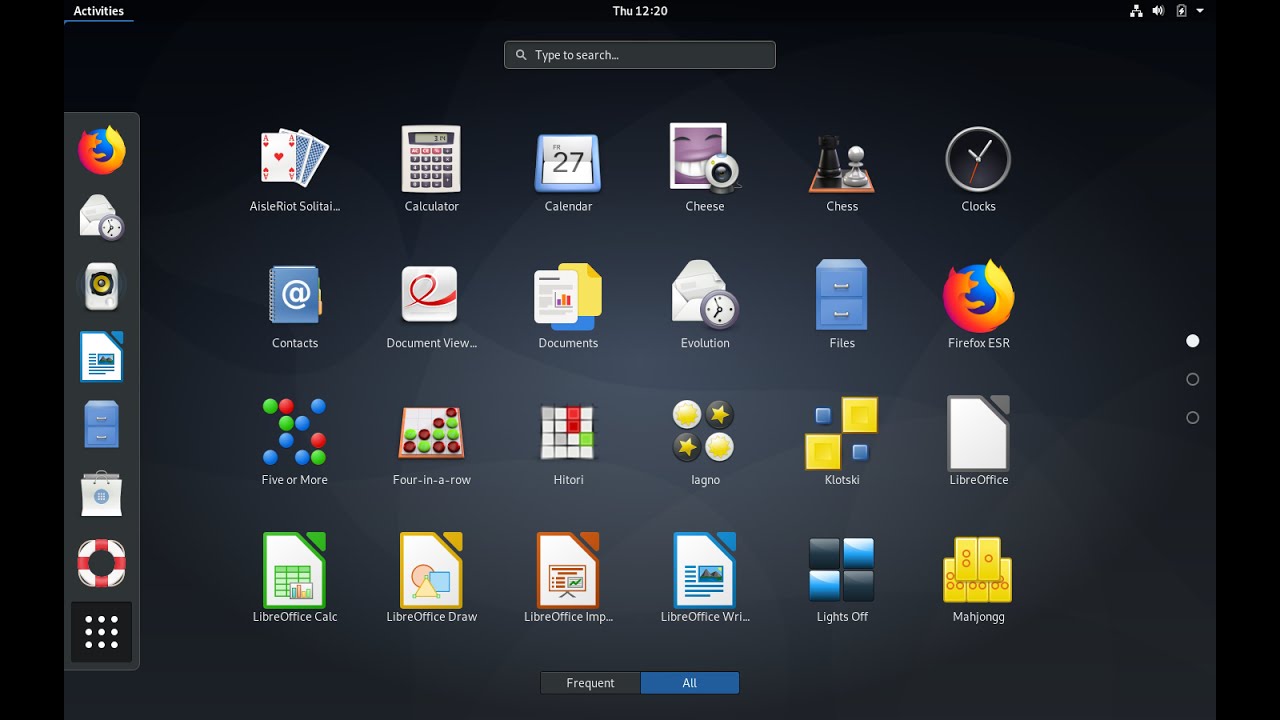
Task: Click the volume speaker icon in top bar
Action: (1158, 11)
